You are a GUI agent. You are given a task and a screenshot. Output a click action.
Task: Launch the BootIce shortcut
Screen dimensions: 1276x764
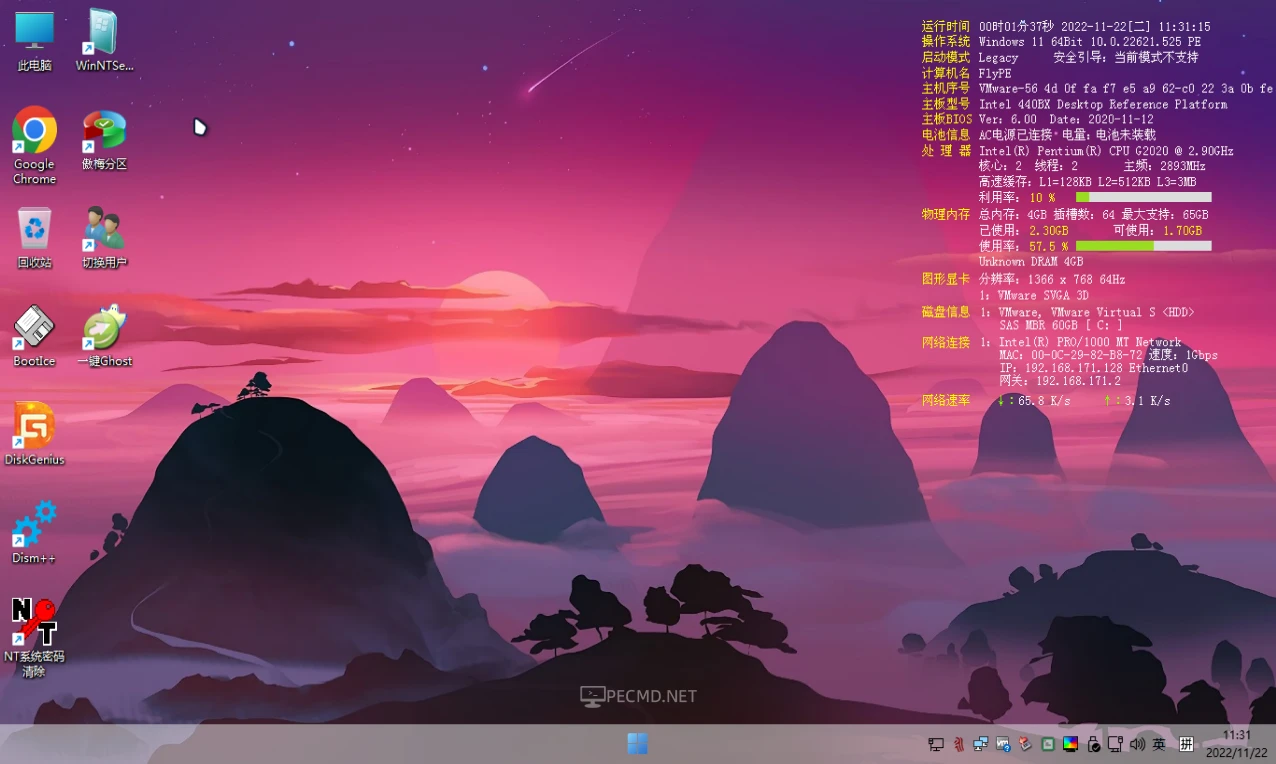coord(34,336)
